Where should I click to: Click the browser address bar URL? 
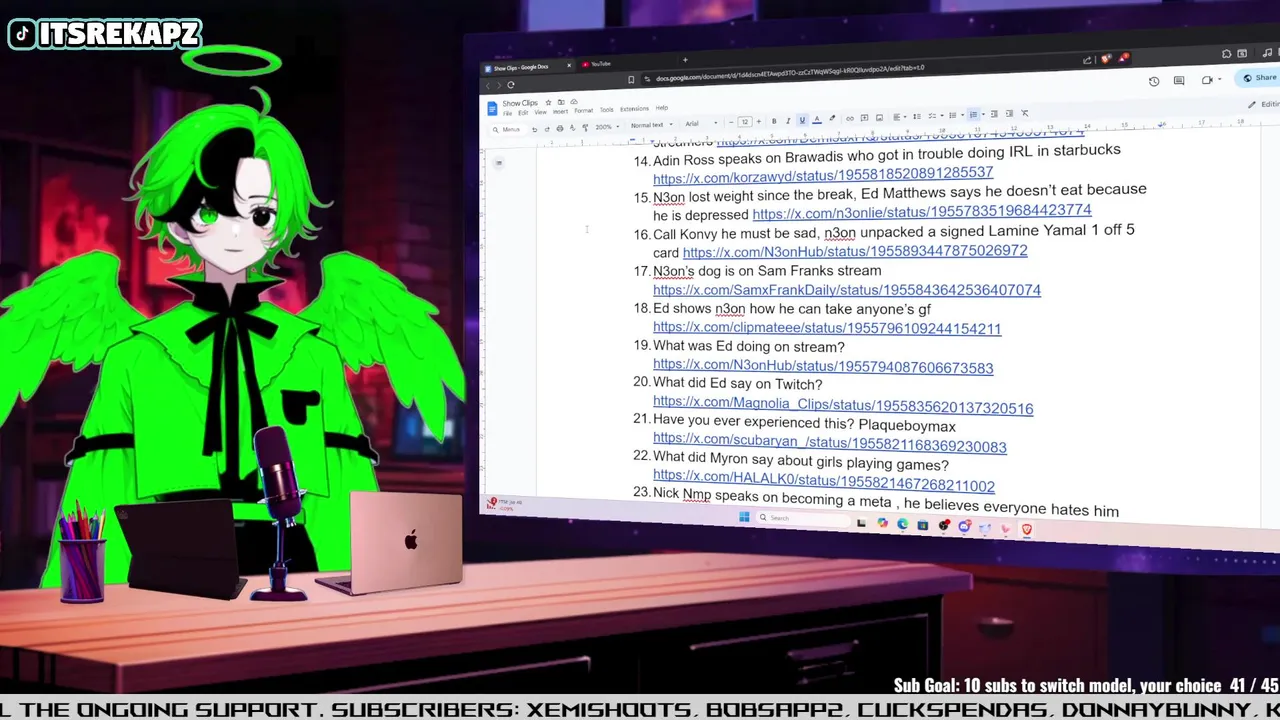[790, 73]
